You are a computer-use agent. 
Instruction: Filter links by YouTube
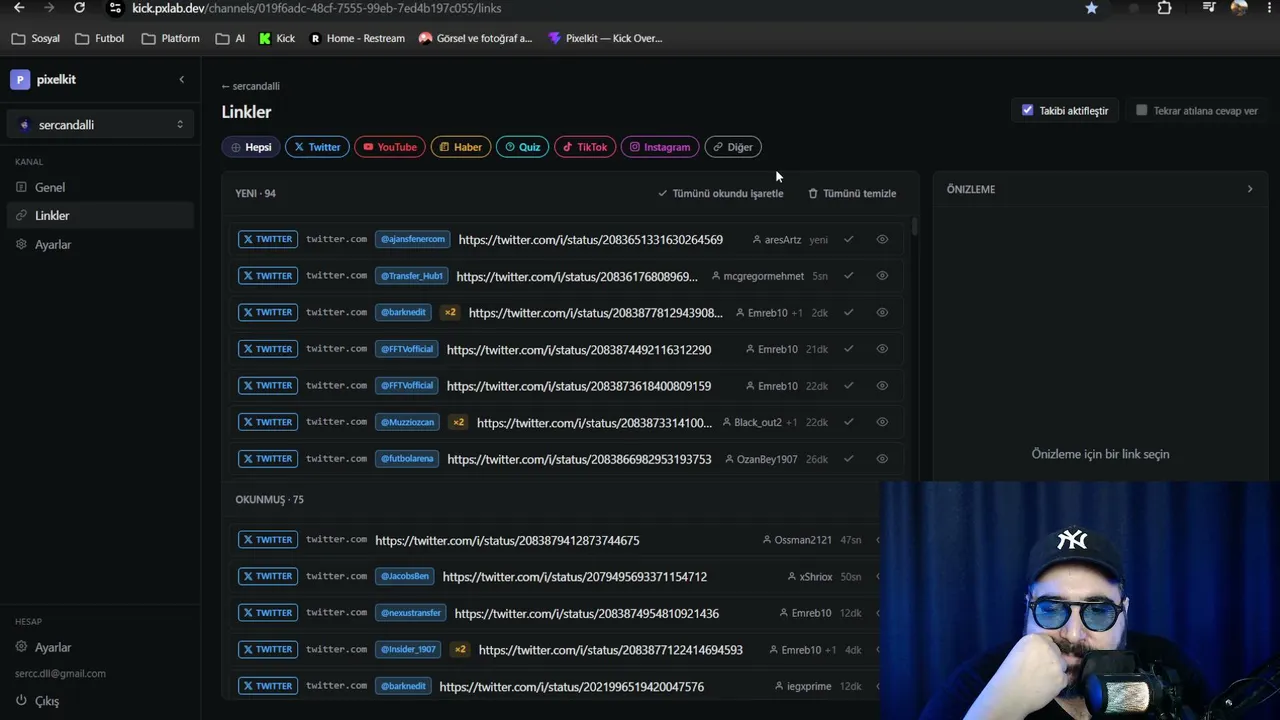[390, 147]
